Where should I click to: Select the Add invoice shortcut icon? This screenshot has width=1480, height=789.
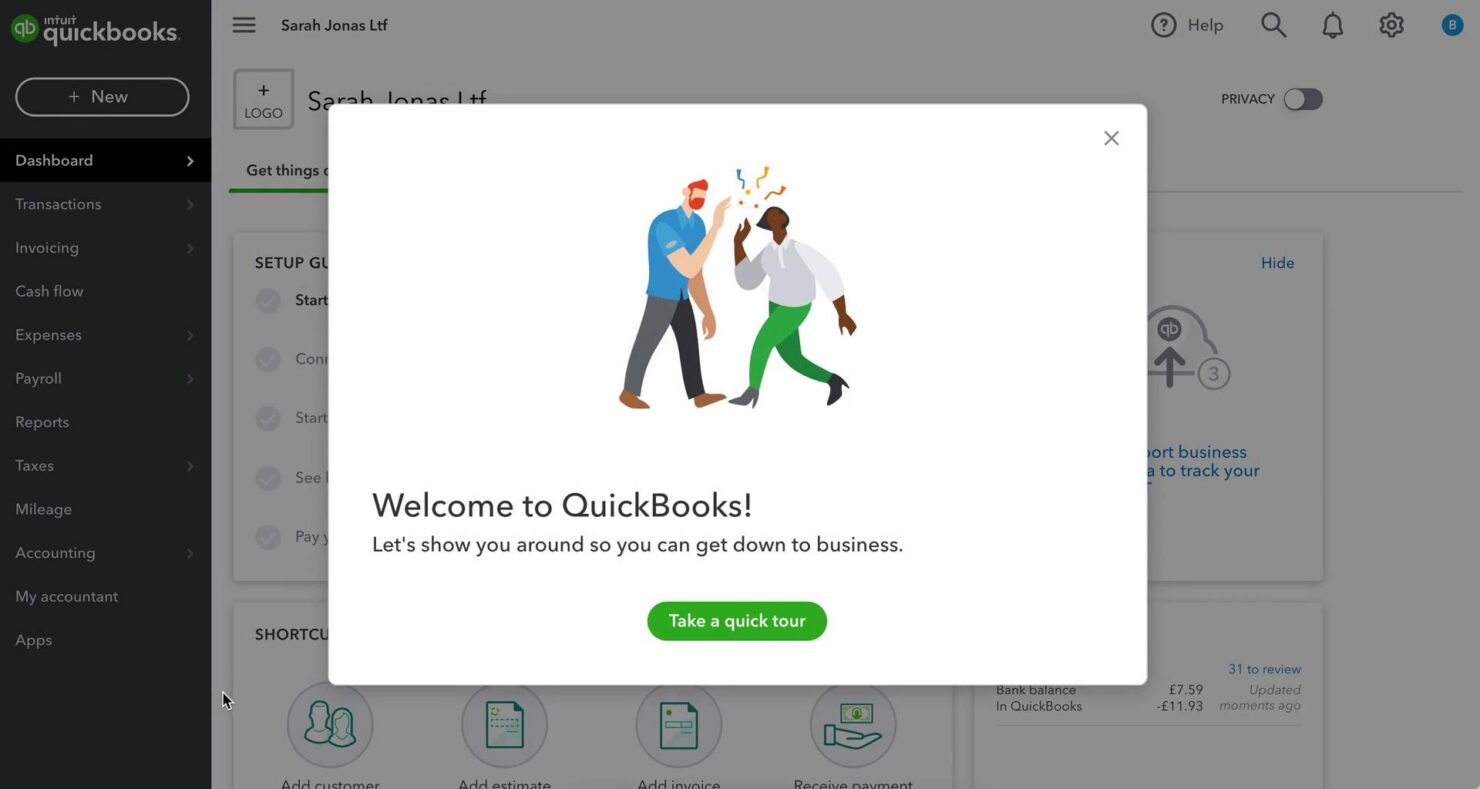point(679,724)
